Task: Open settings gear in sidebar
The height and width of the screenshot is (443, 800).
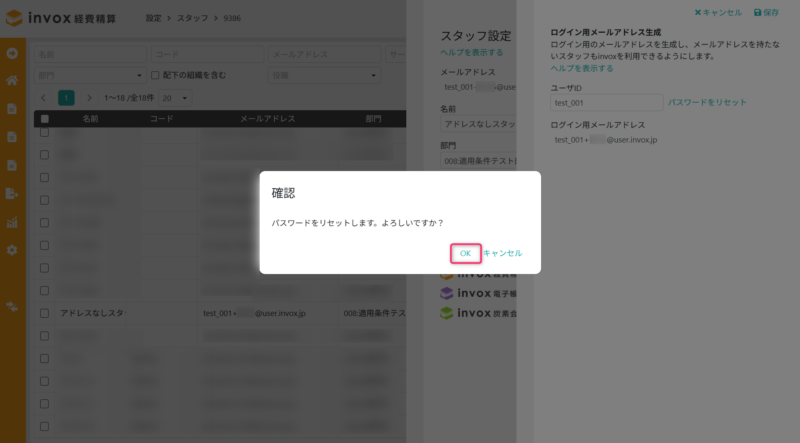Action: (12, 250)
